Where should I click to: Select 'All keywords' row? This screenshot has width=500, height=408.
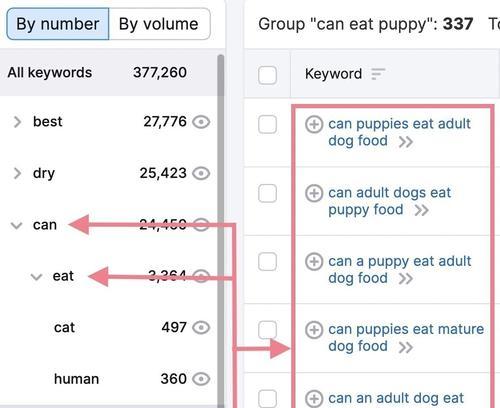point(110,73)
